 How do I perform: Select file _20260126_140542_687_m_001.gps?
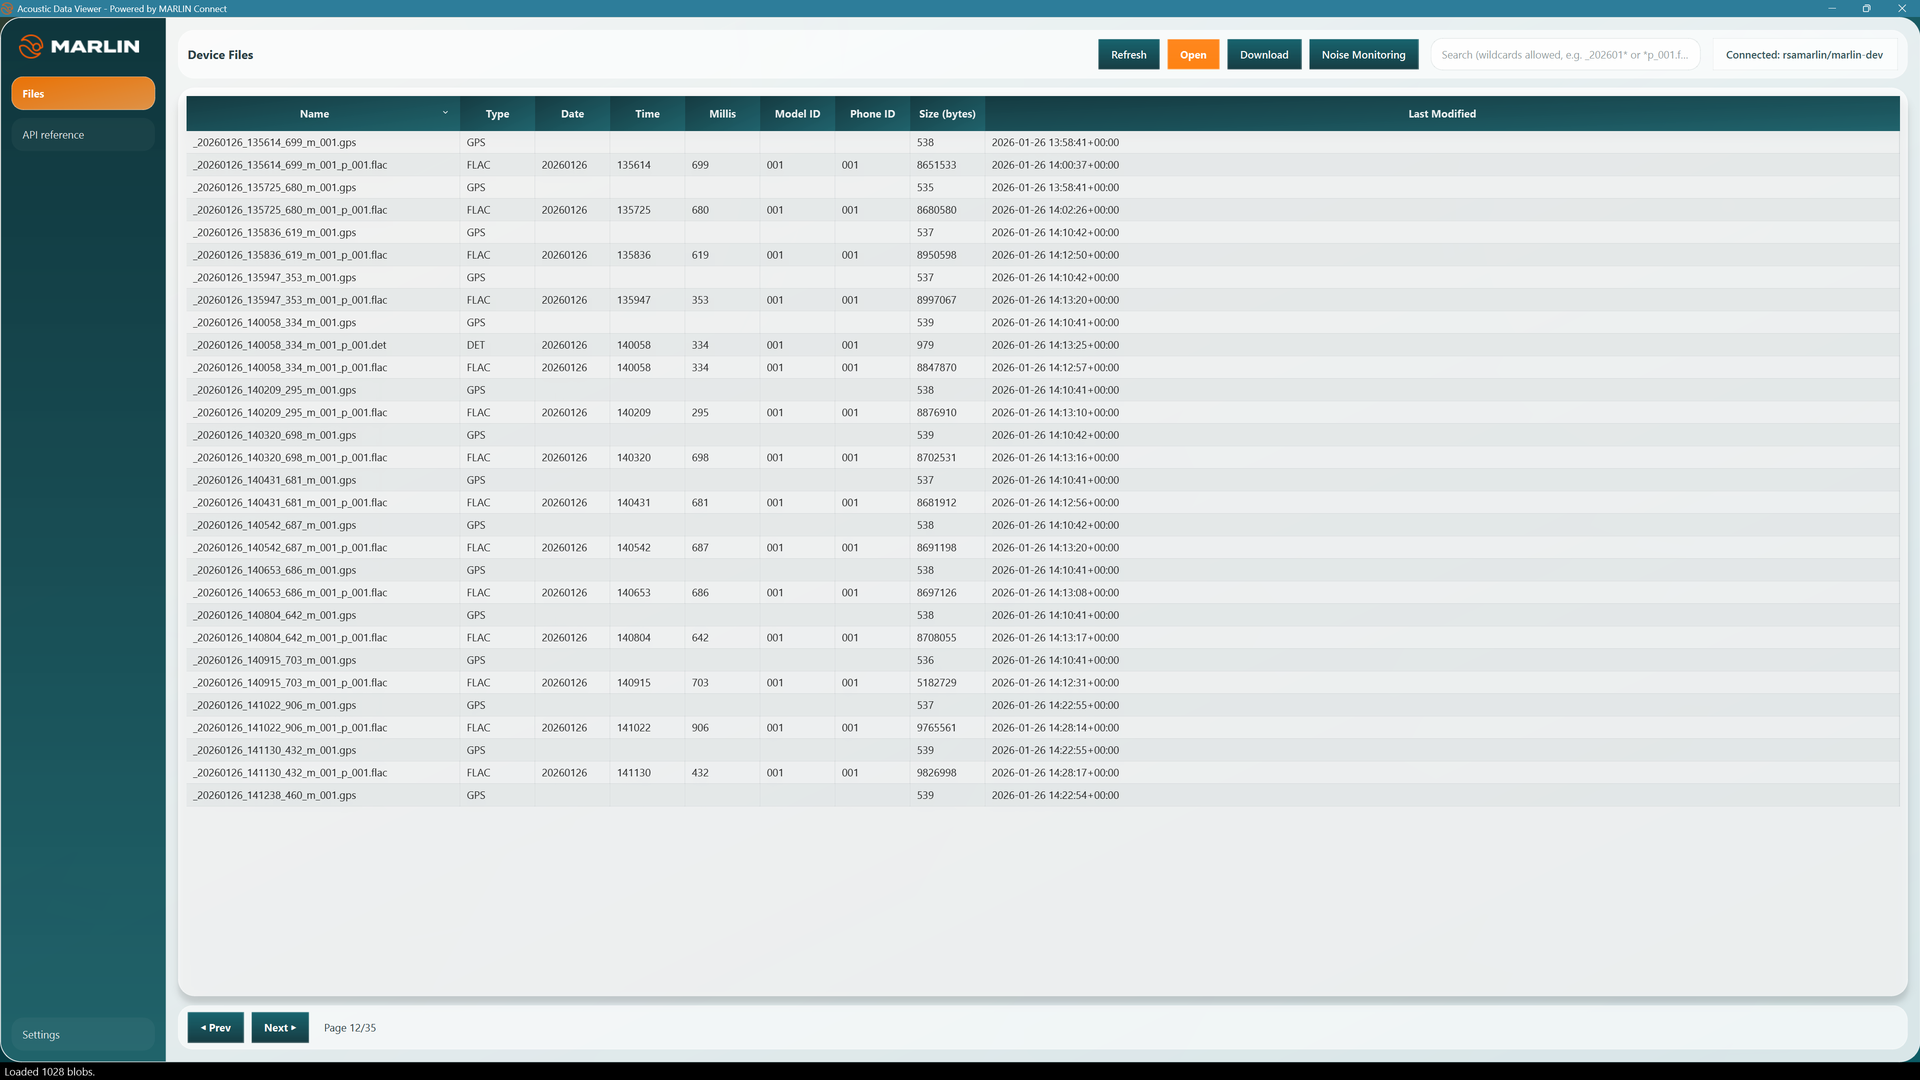275,525
